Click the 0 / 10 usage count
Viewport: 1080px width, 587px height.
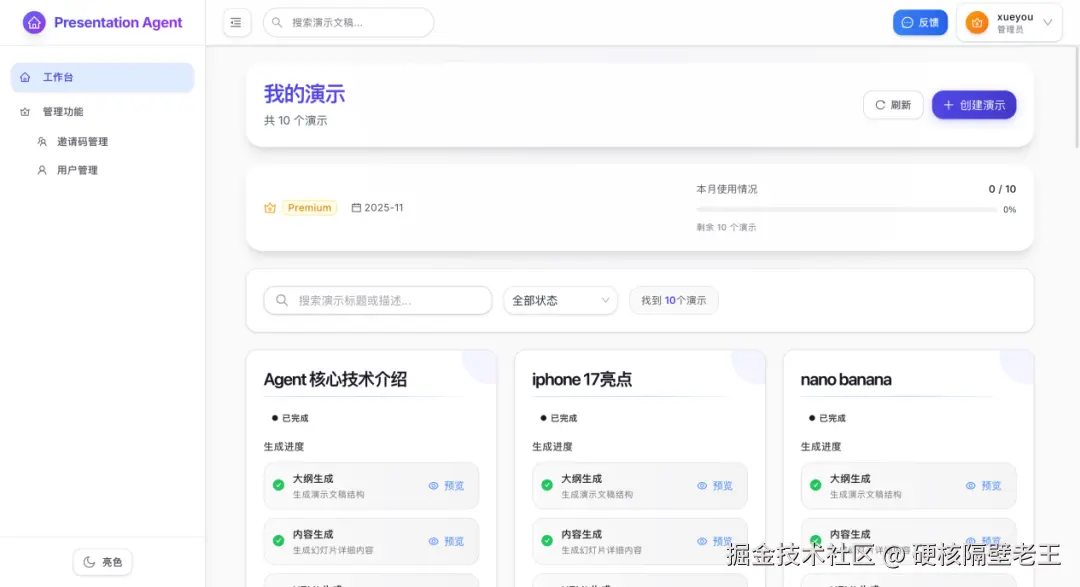pyautogui.click(x=1002, y=189)
